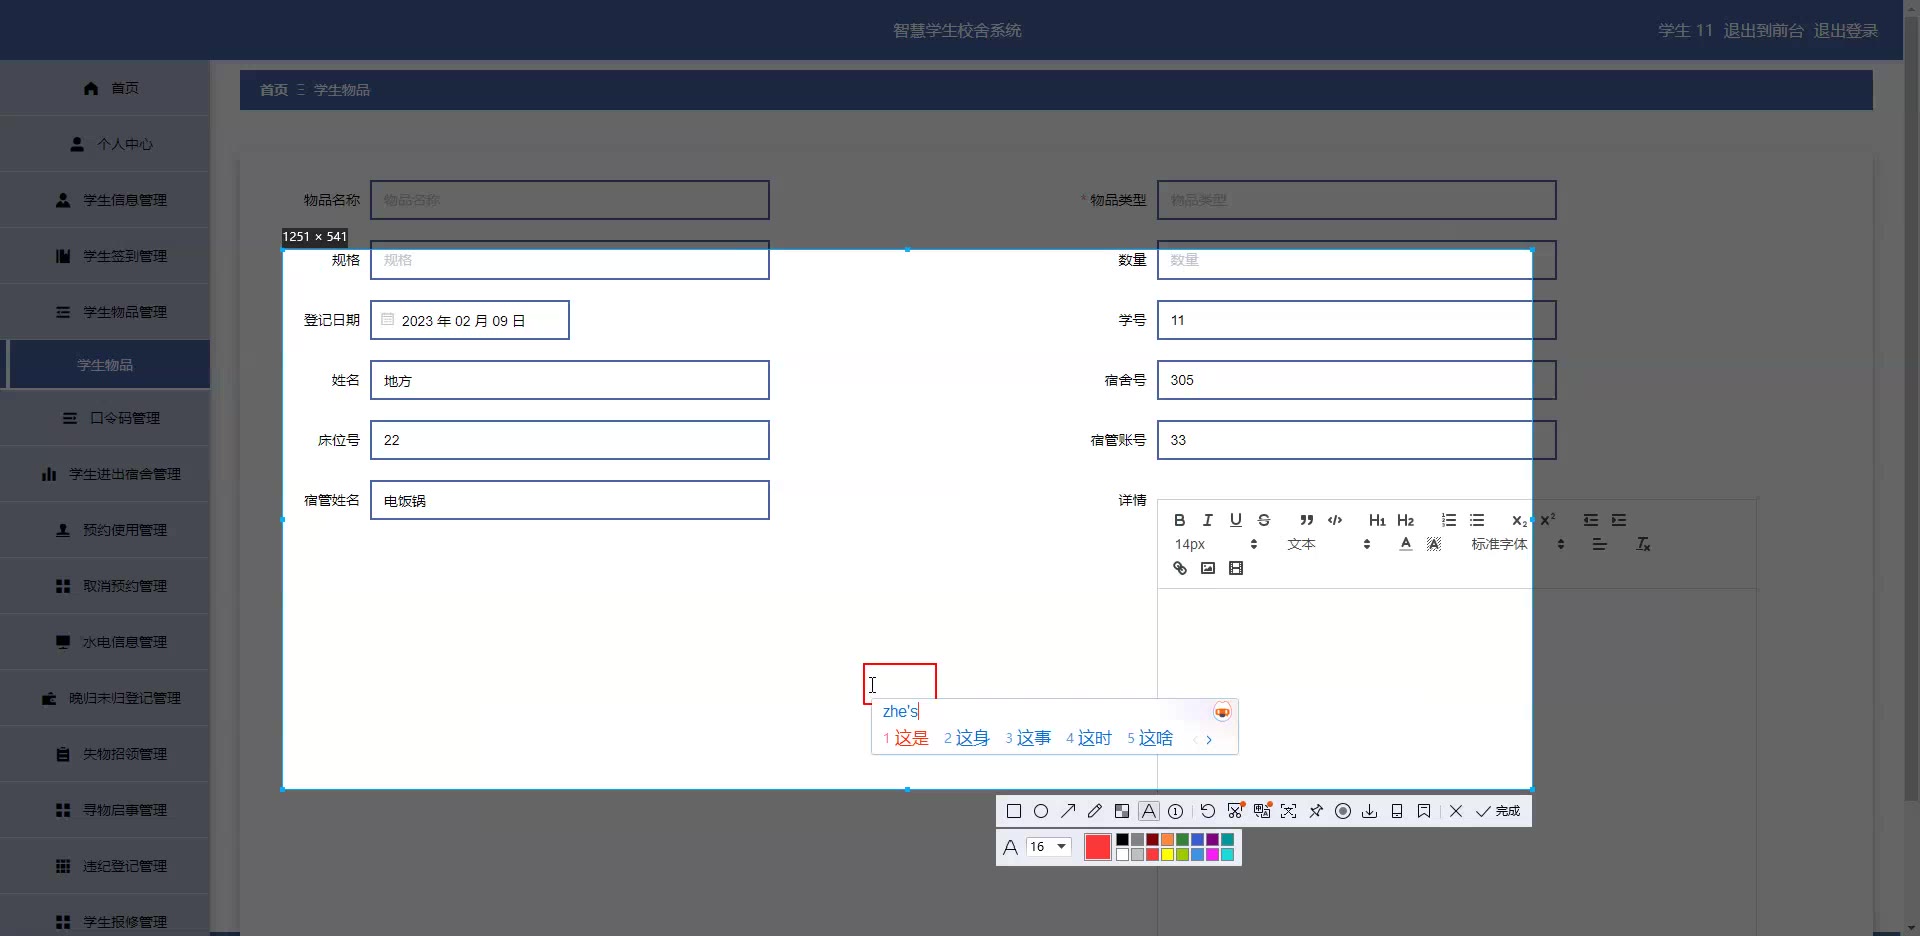Decrease indent in the editor
1920x936 pixels.
(x=1591, y=520)
